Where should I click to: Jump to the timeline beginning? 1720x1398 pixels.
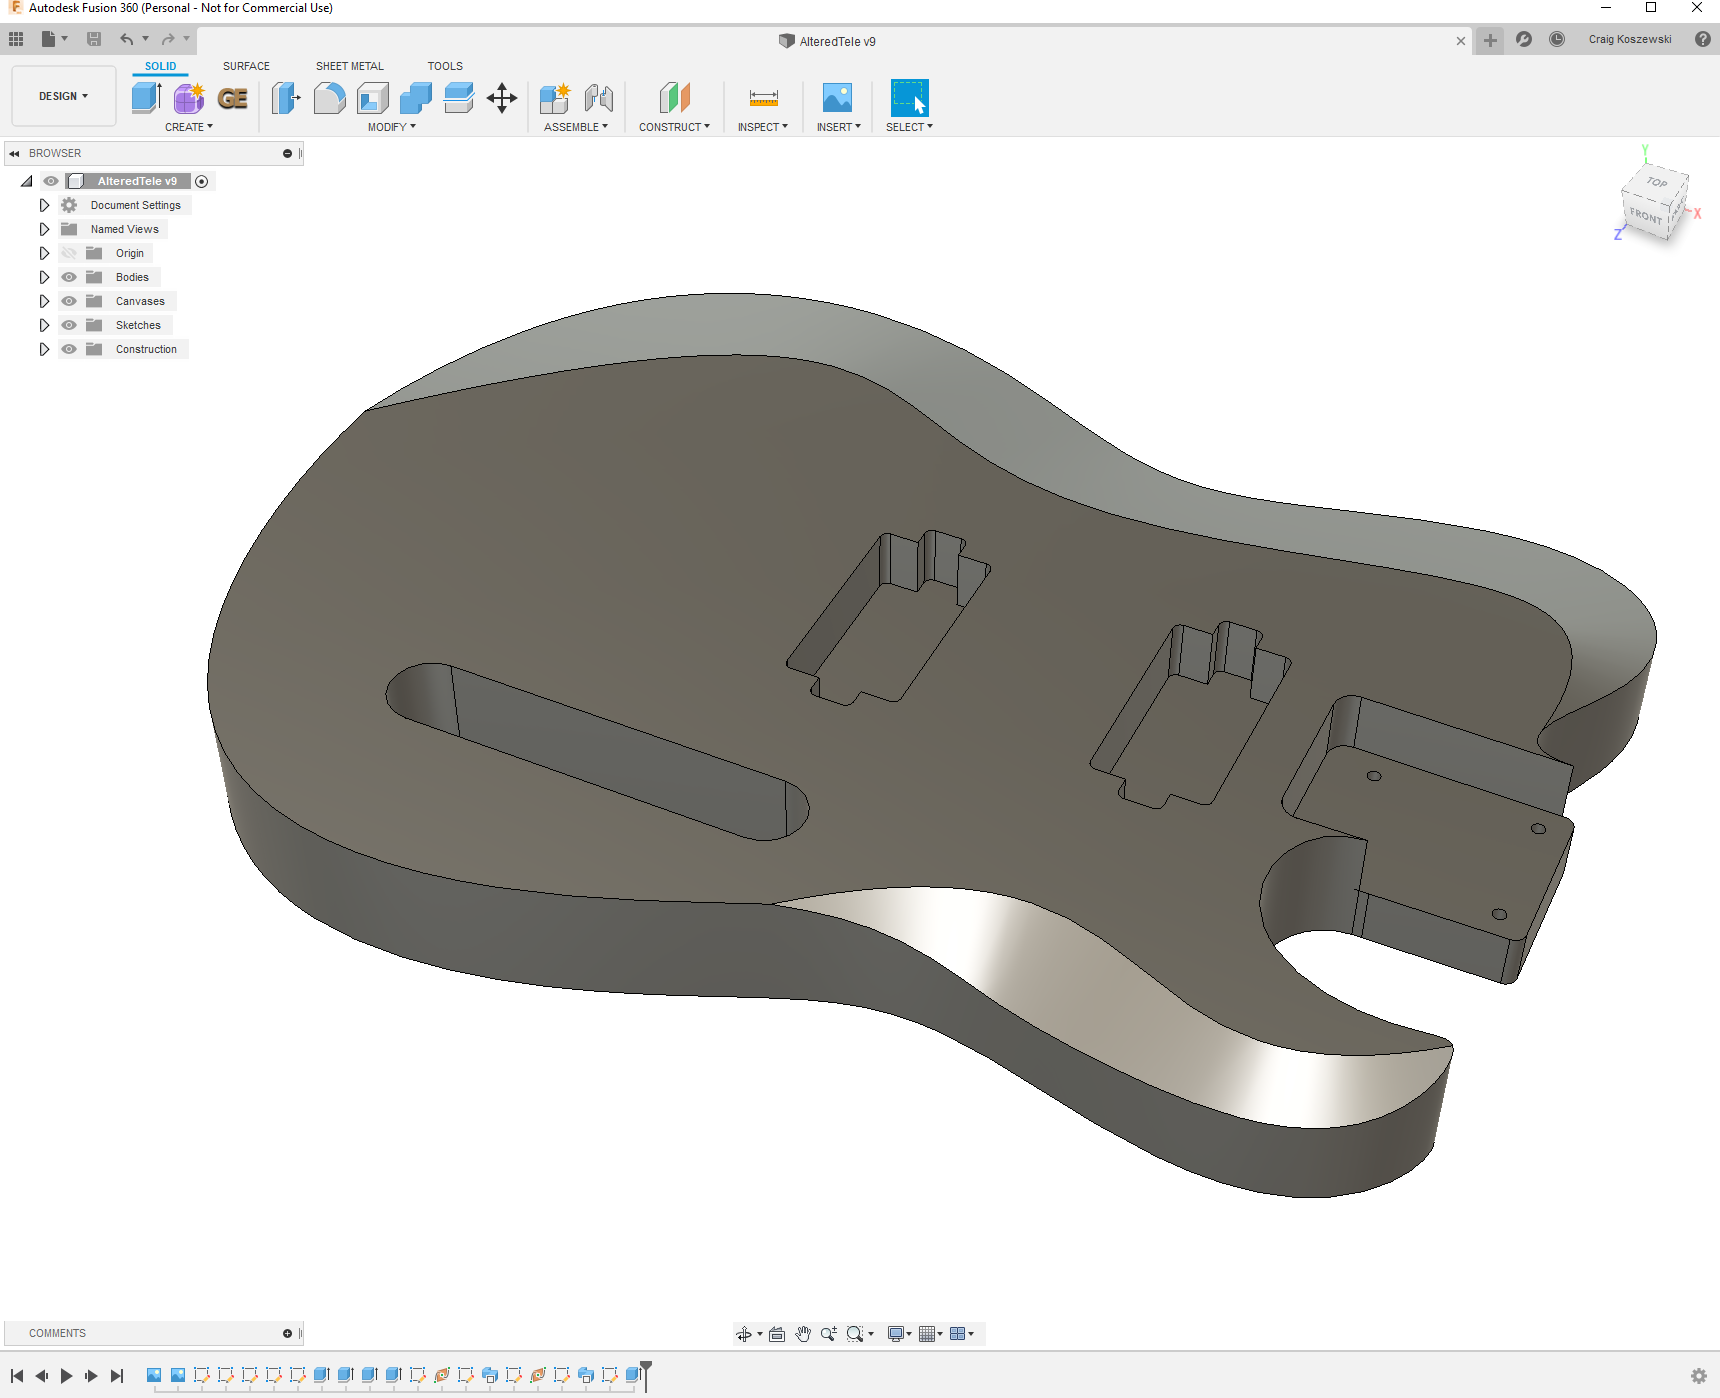pos(17,1376)
